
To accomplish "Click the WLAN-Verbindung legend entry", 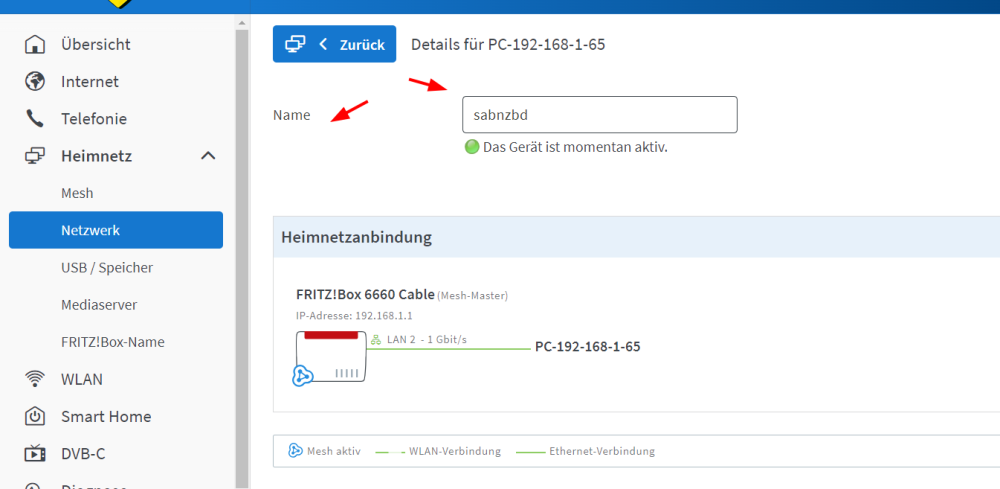I will 455,451.
